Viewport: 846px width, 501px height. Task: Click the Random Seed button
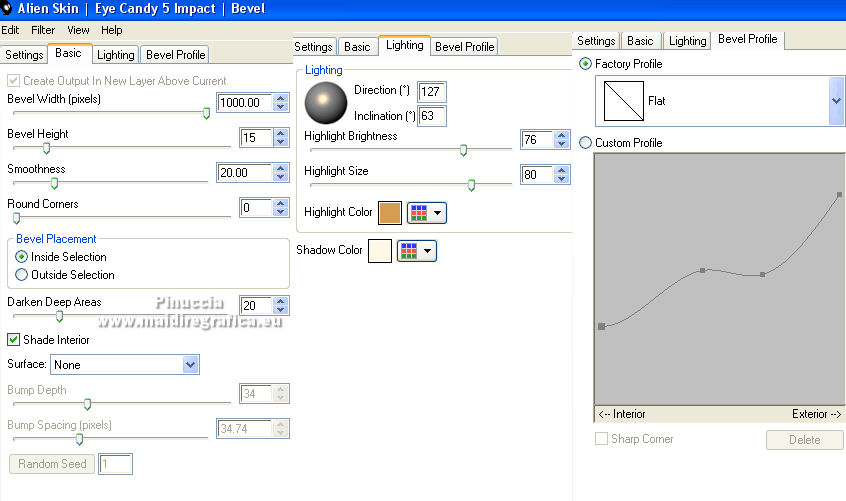(x=52, y=464)
